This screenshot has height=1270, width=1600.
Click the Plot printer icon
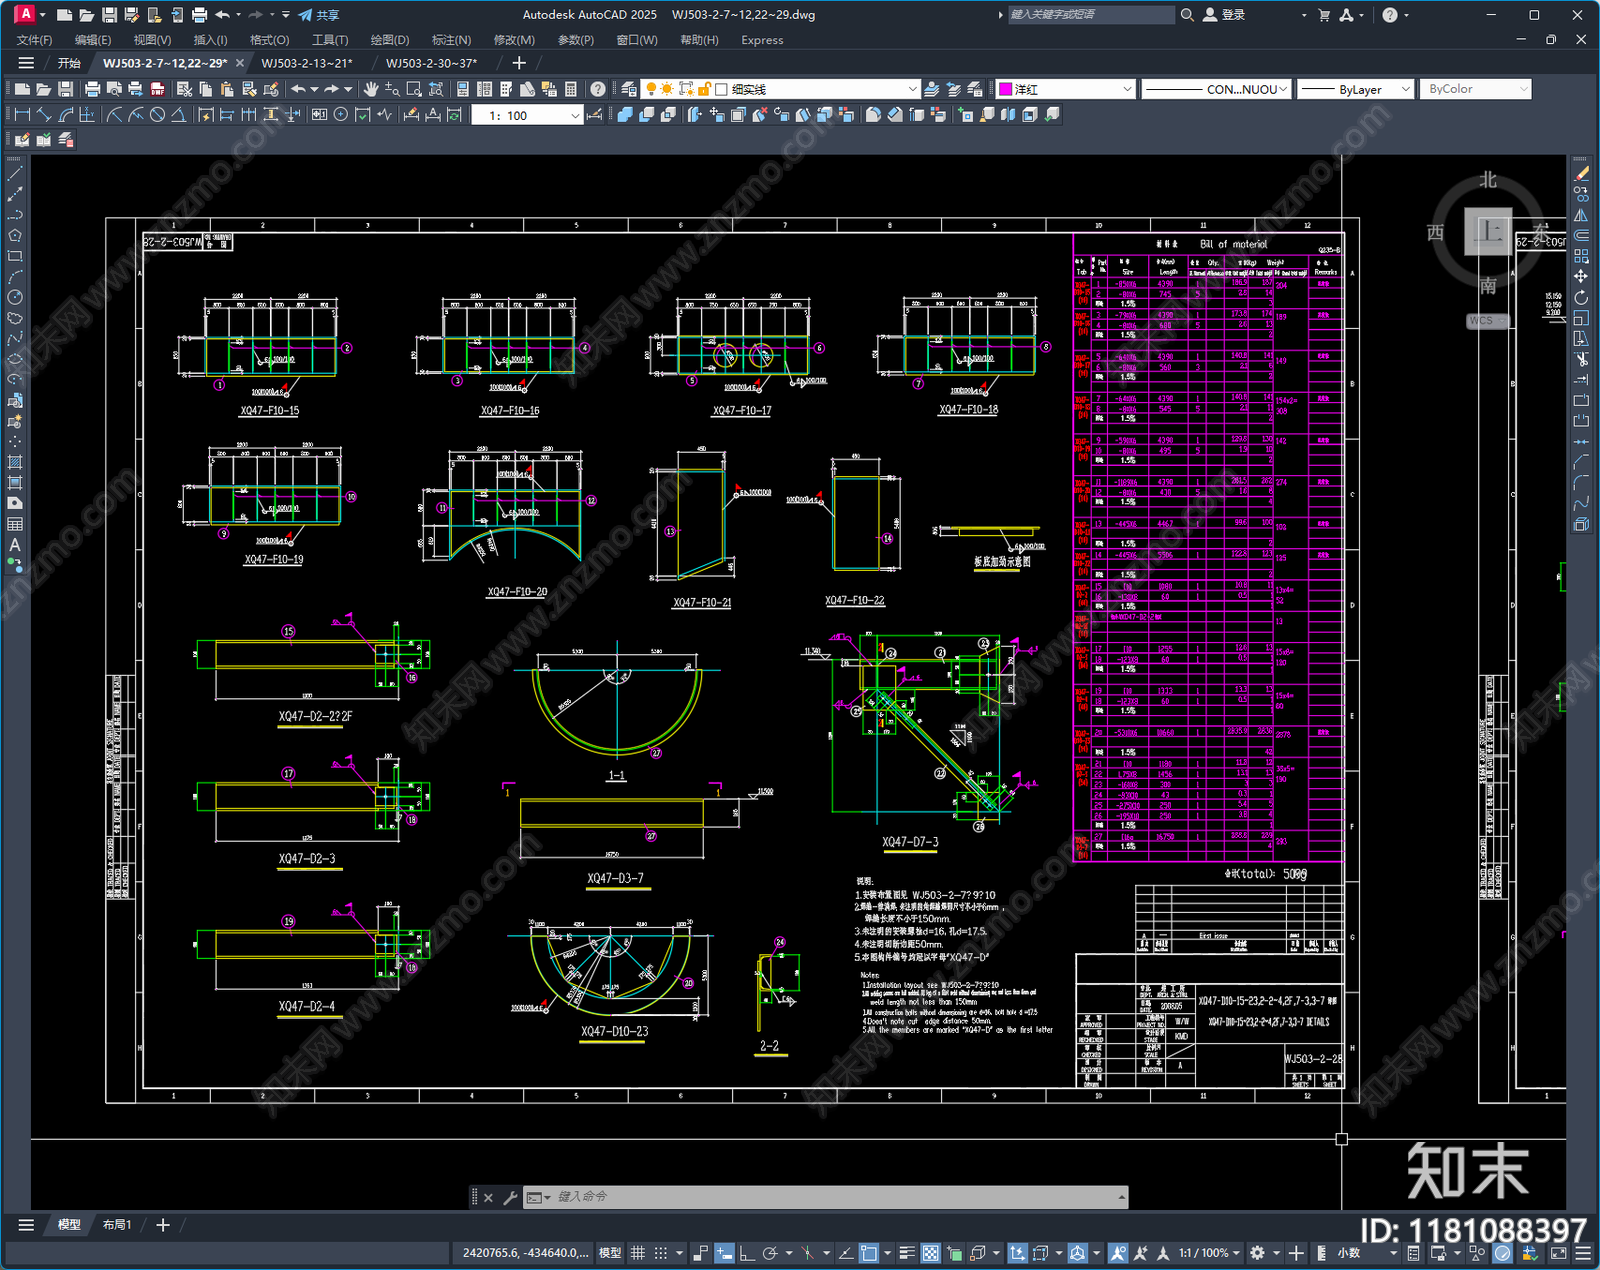pyautogui.click(x=92, y=89)
